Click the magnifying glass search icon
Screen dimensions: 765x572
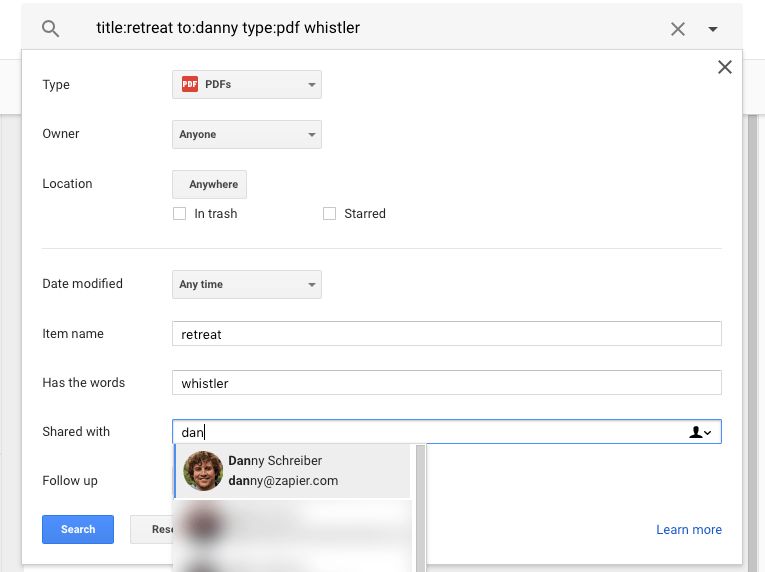(x=51, y=29)
